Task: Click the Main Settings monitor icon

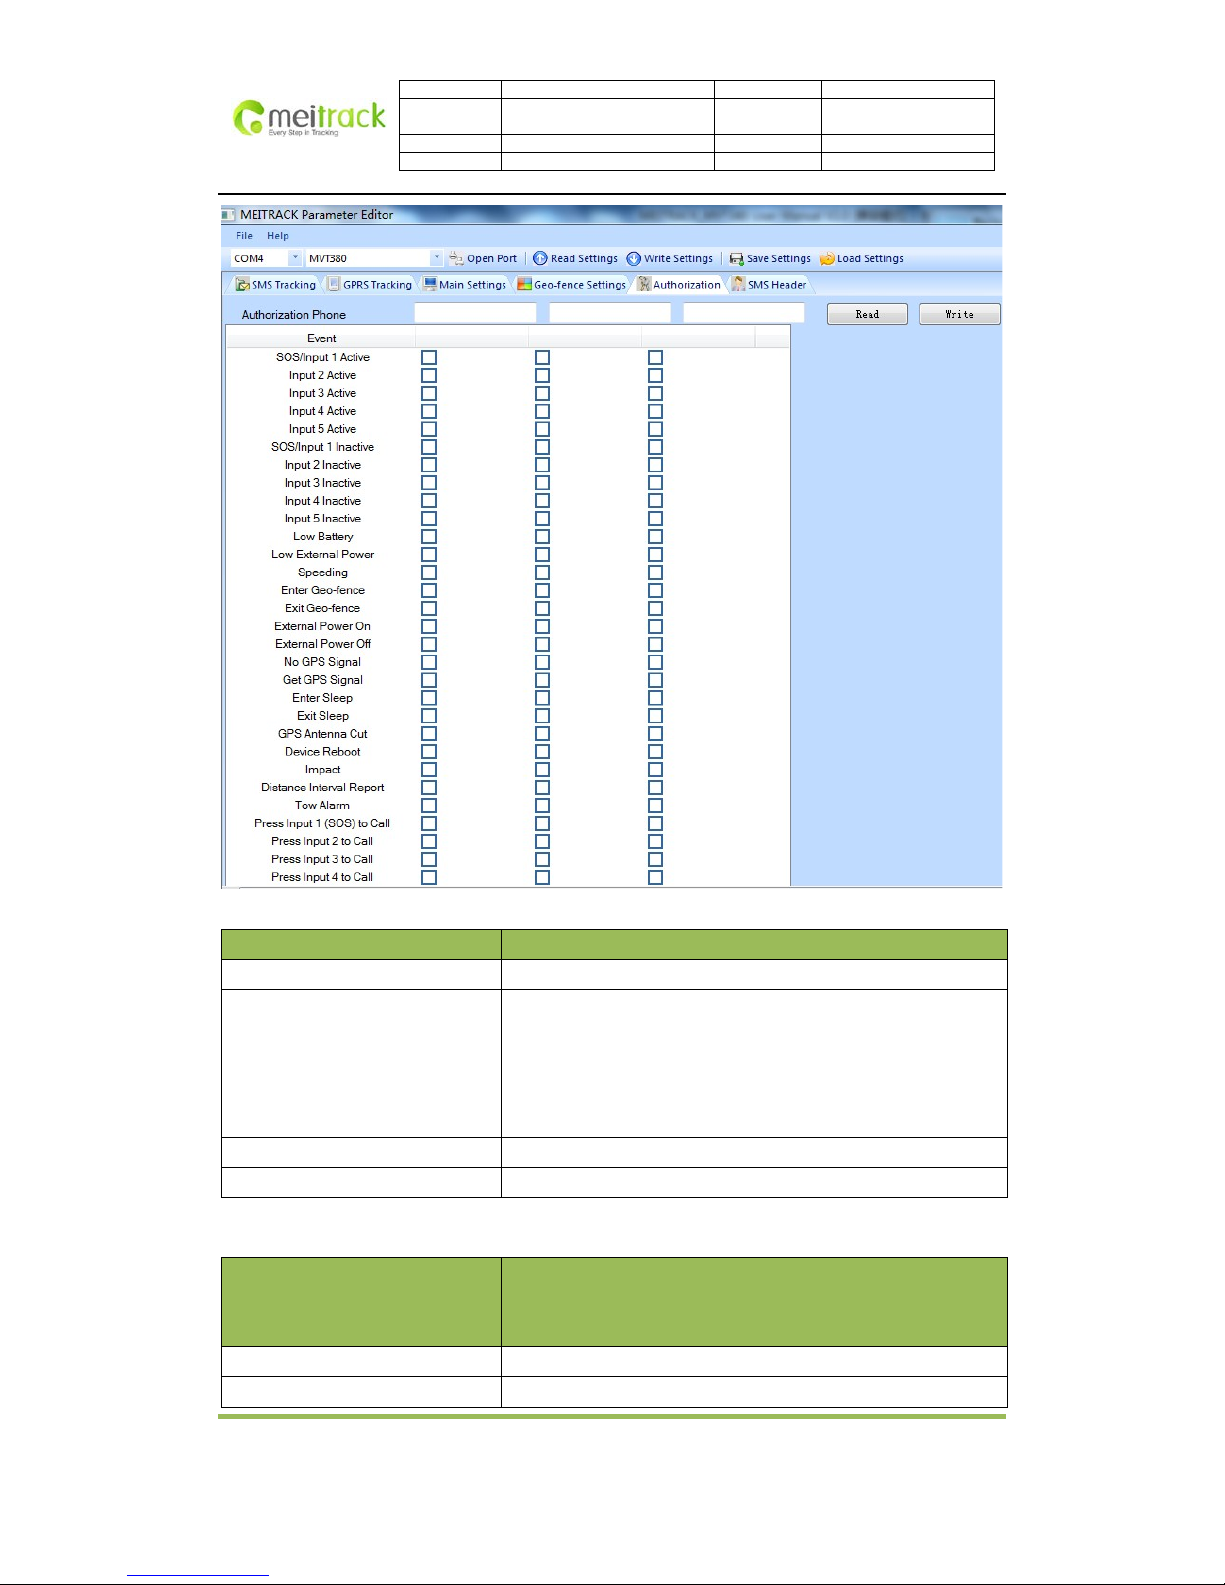Action: (430, 285)
